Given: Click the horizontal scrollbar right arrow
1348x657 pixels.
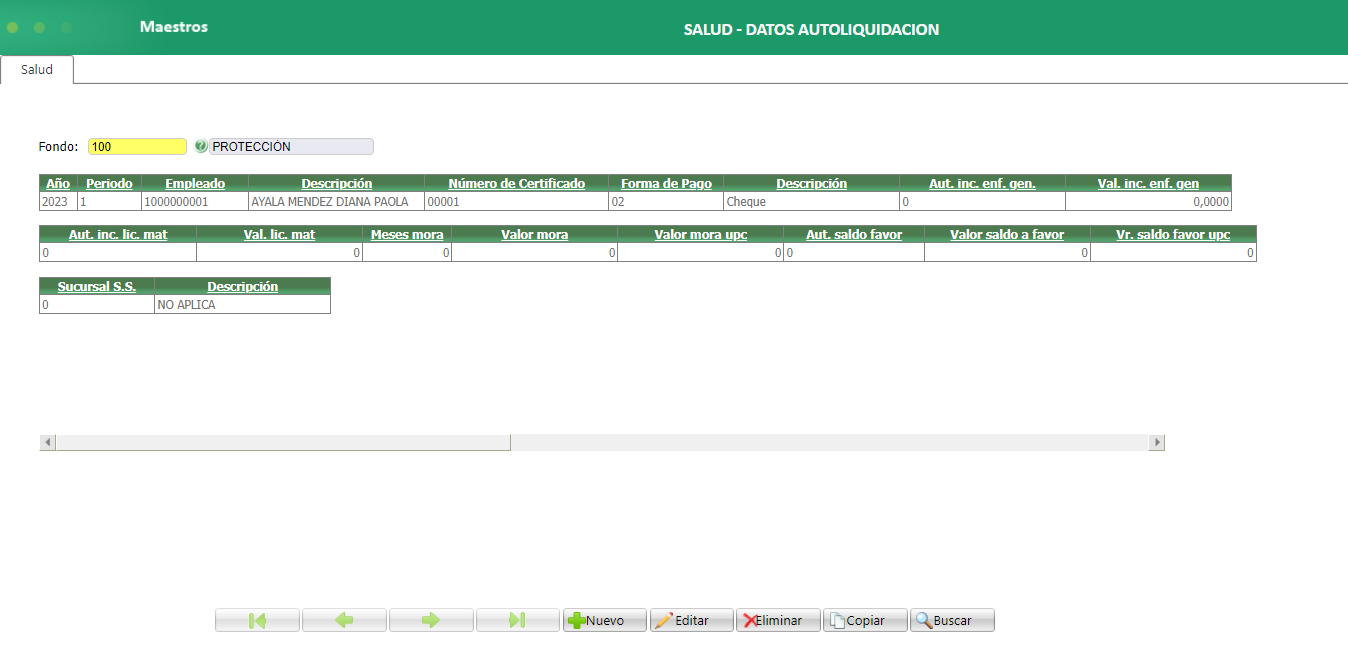Looking at the screenshot, I should tap(1157, 442).
